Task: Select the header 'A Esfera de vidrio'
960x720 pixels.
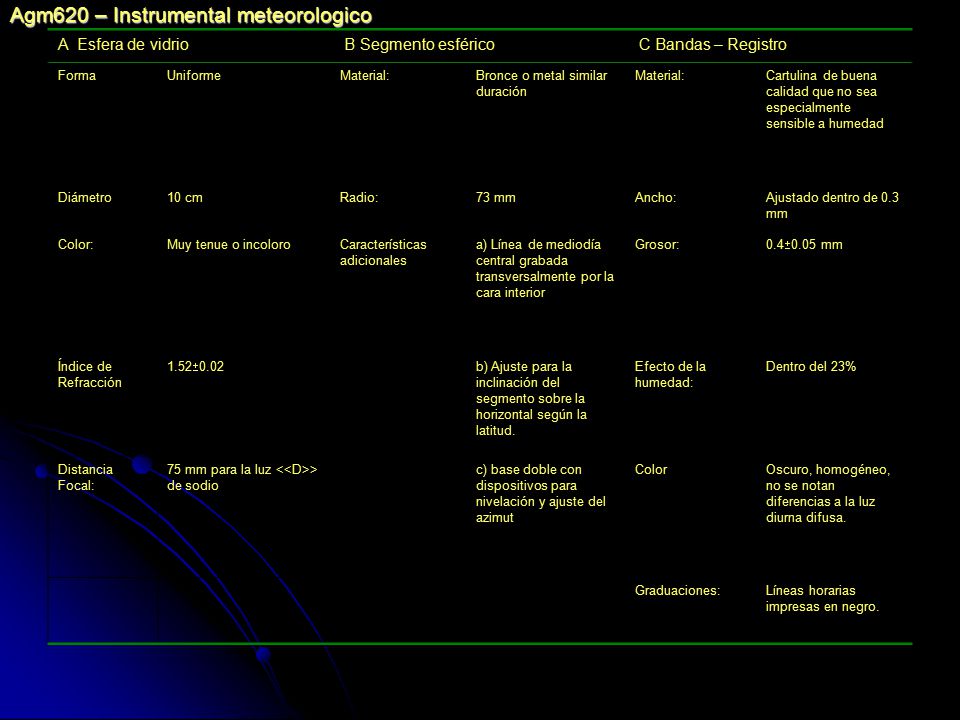Action: point(123,45)
